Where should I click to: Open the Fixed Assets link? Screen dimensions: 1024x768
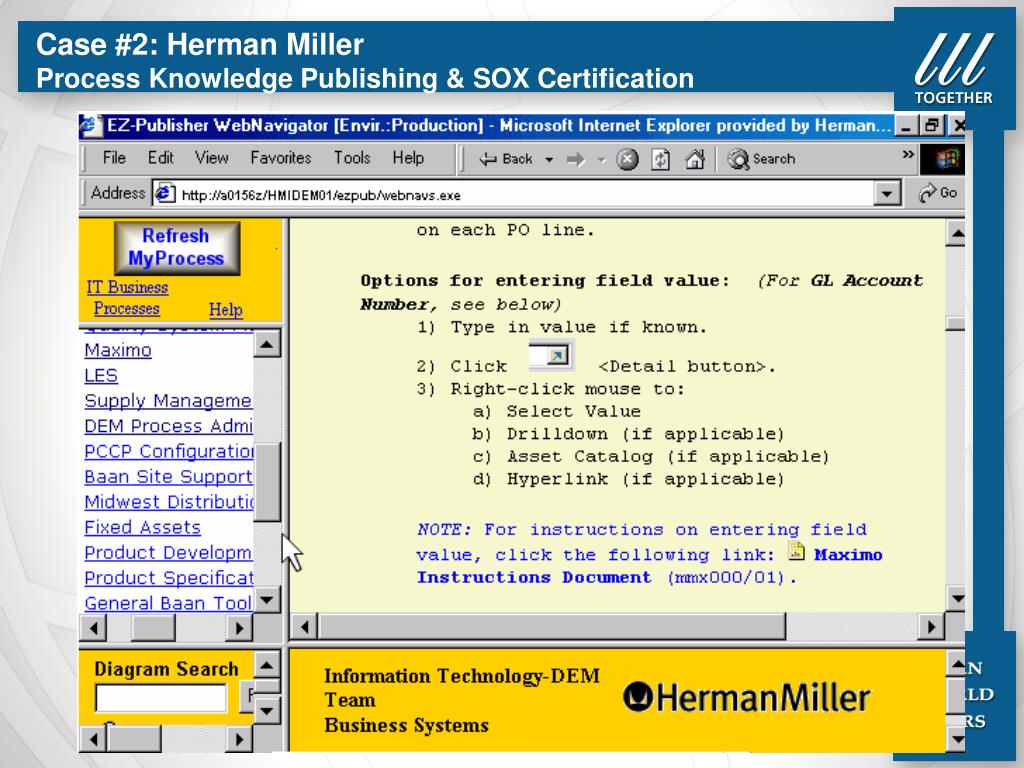[142, 527]
